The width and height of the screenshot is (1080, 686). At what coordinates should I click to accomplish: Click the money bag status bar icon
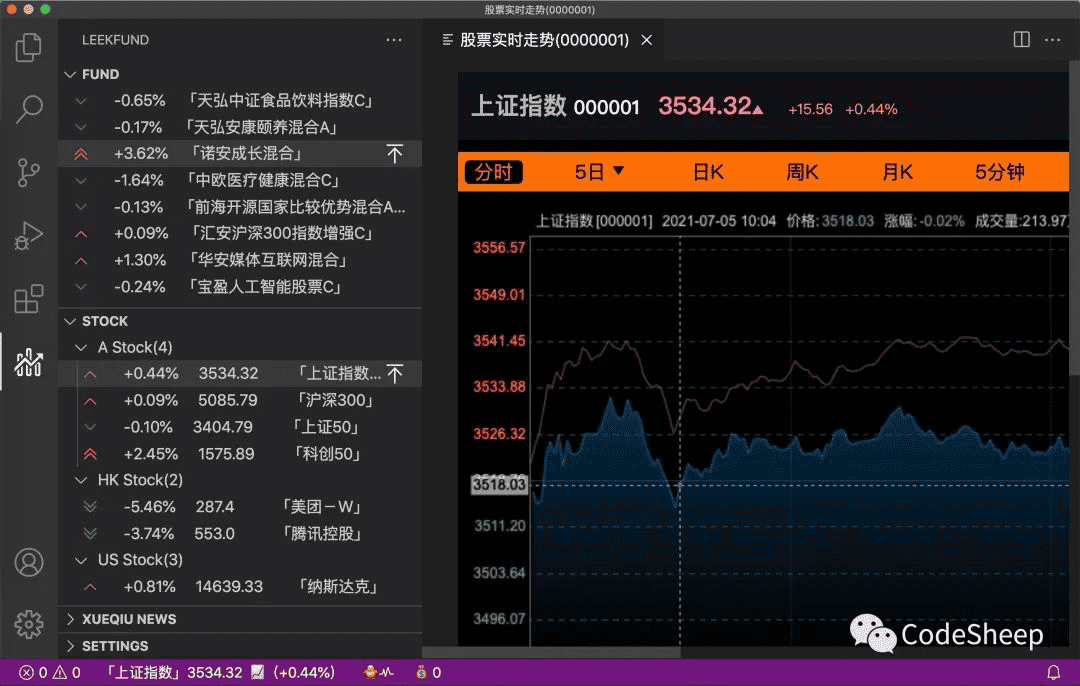428,672
